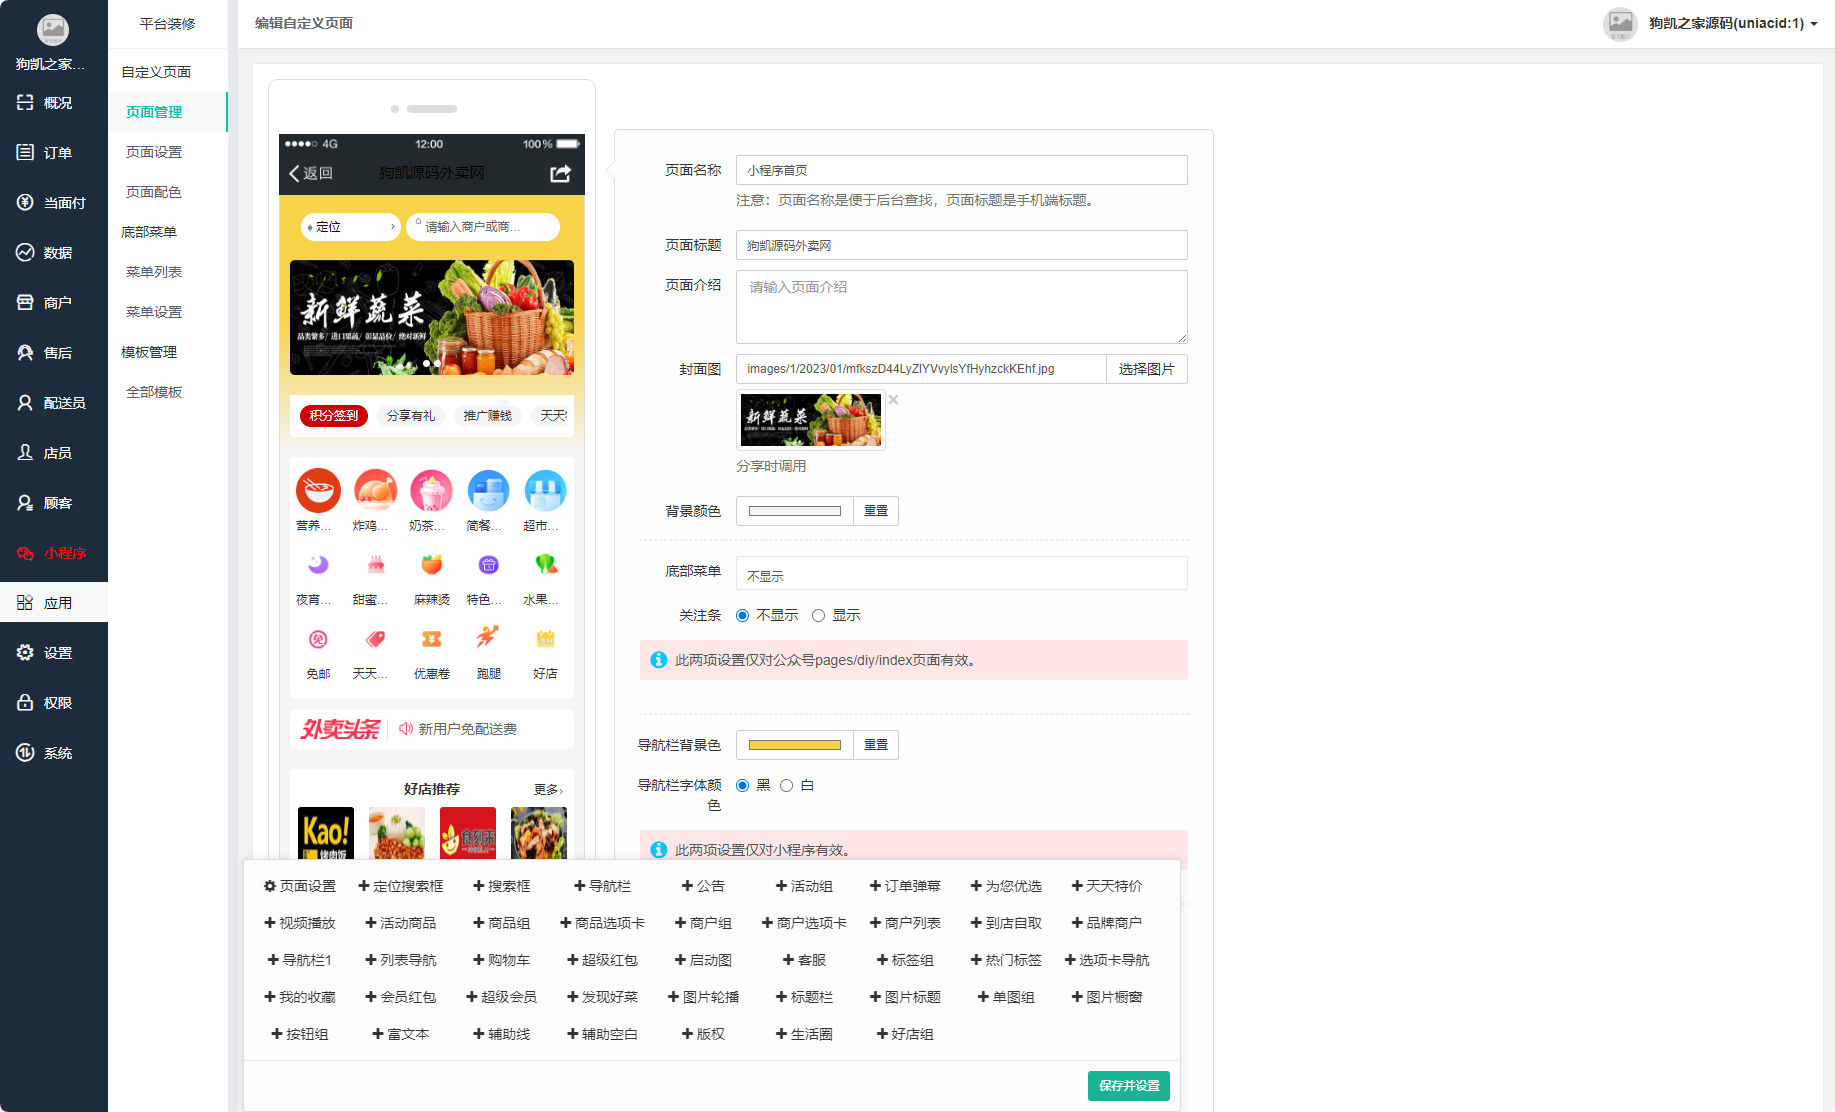Click 选择图片 to pick a cover
The image size is (1835, 1112).
(1147, 368)
